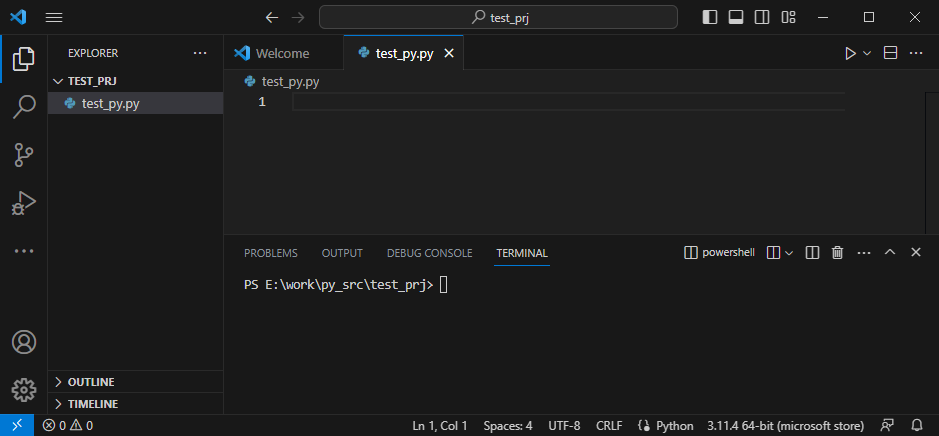Change indentation via Spaces: 4
This screenshot has height=436, width=939.
508,426
